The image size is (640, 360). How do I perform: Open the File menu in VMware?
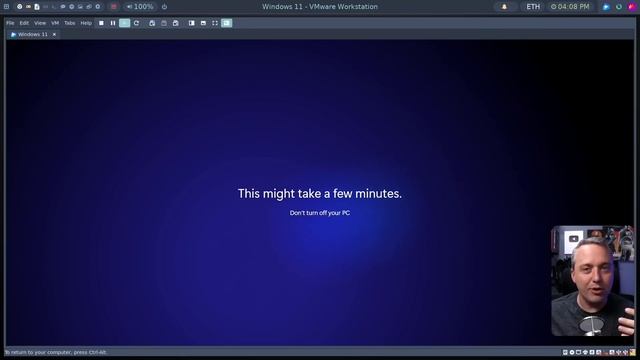(x=10, y=23)
